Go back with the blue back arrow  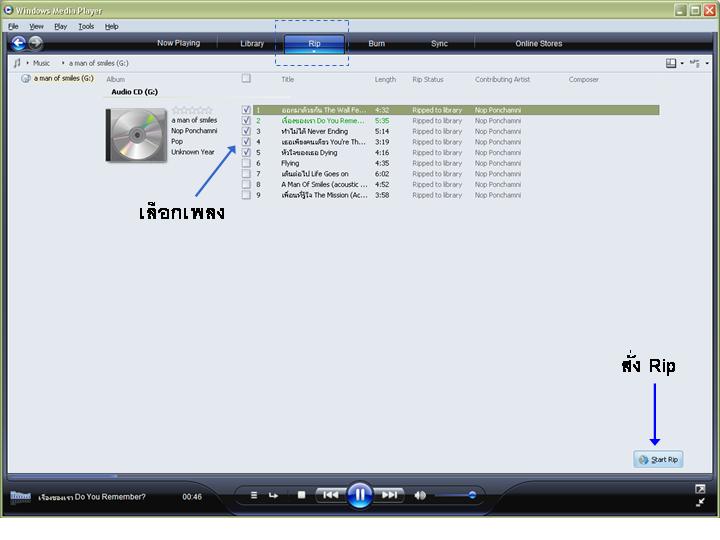point(18,43)
